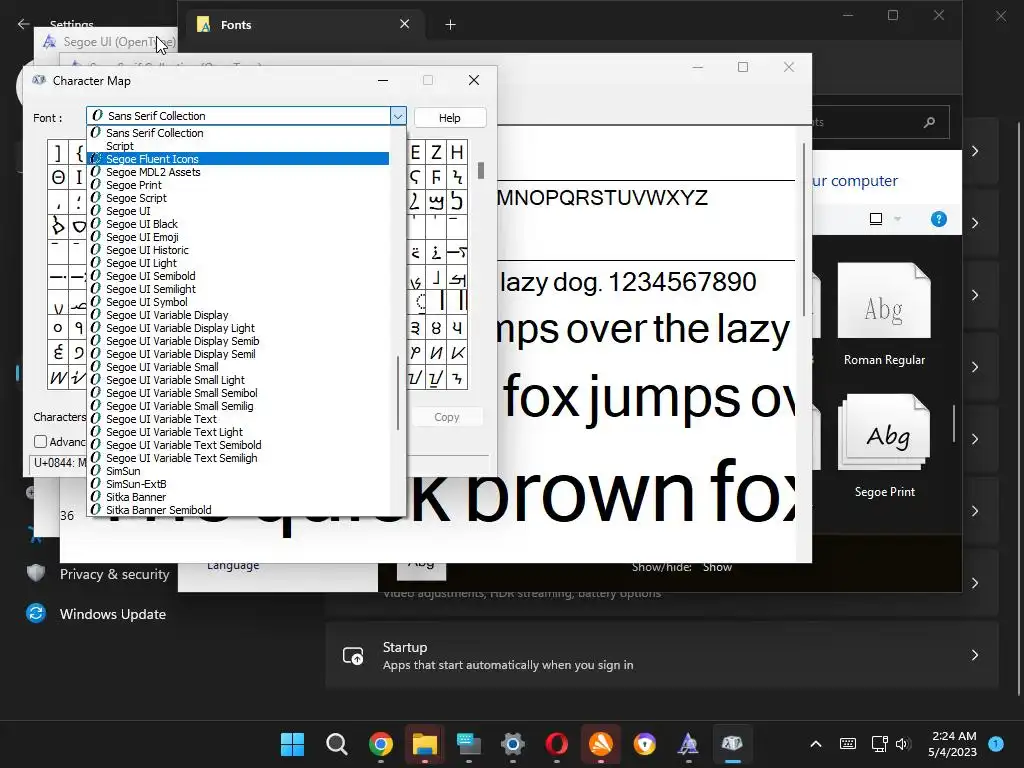The width and height of the screenshot is (1024, 768).
Task: Click the taskbar clock and date
Action: pyautogui.click(x=952, y=744)
